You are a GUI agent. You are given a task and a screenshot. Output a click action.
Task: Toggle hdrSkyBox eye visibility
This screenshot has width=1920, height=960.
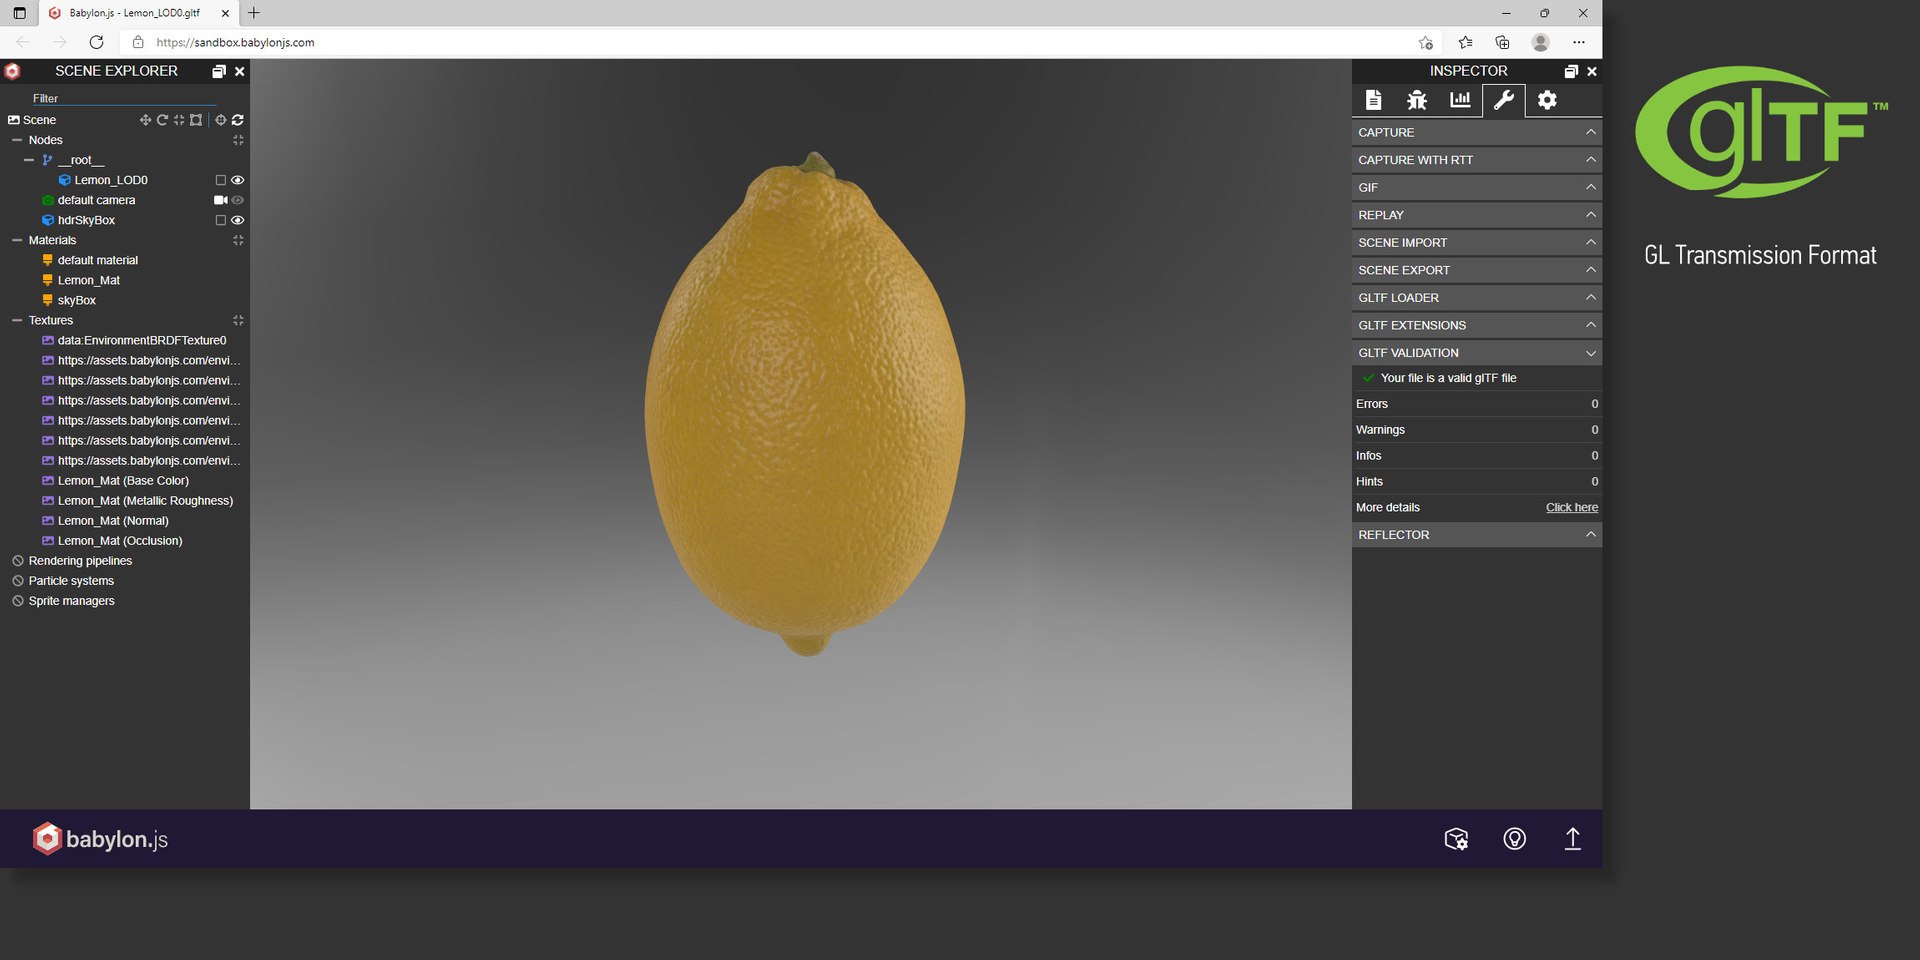click(238, 220)
